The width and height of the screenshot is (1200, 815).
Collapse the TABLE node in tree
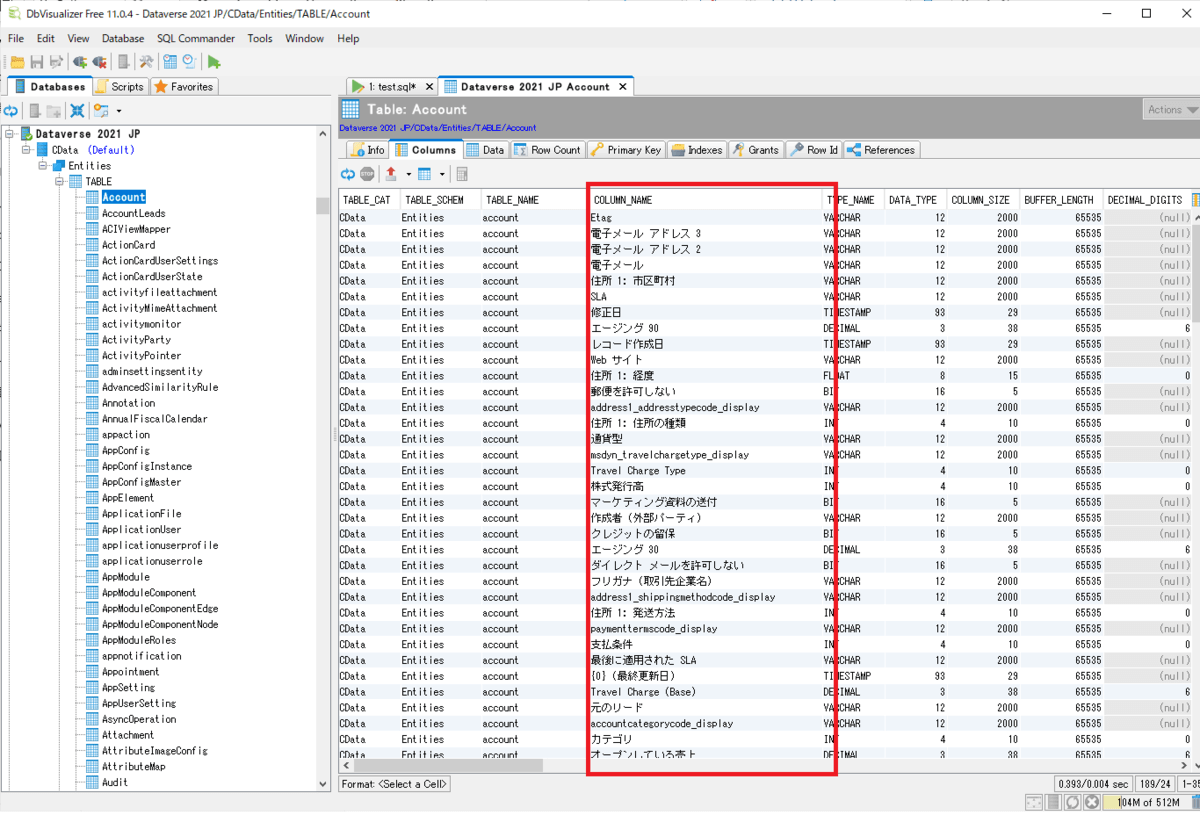click(x=60, y=182)
